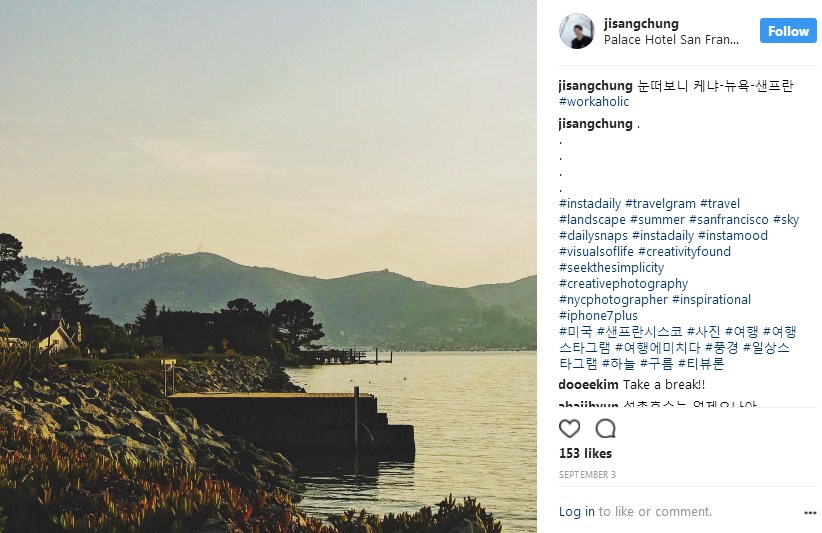The image size is (822, 533).
Task: Open jisangchung username in header
Action: pos(641,24)
